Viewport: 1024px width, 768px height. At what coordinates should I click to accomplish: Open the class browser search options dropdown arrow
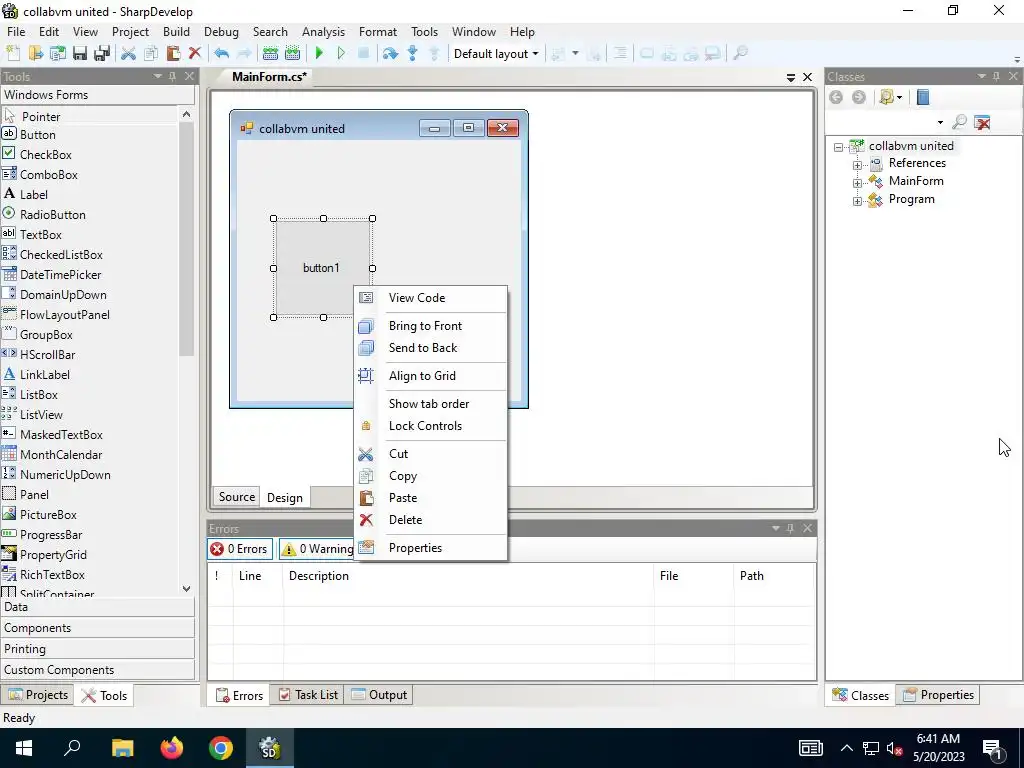coord(899,97)
